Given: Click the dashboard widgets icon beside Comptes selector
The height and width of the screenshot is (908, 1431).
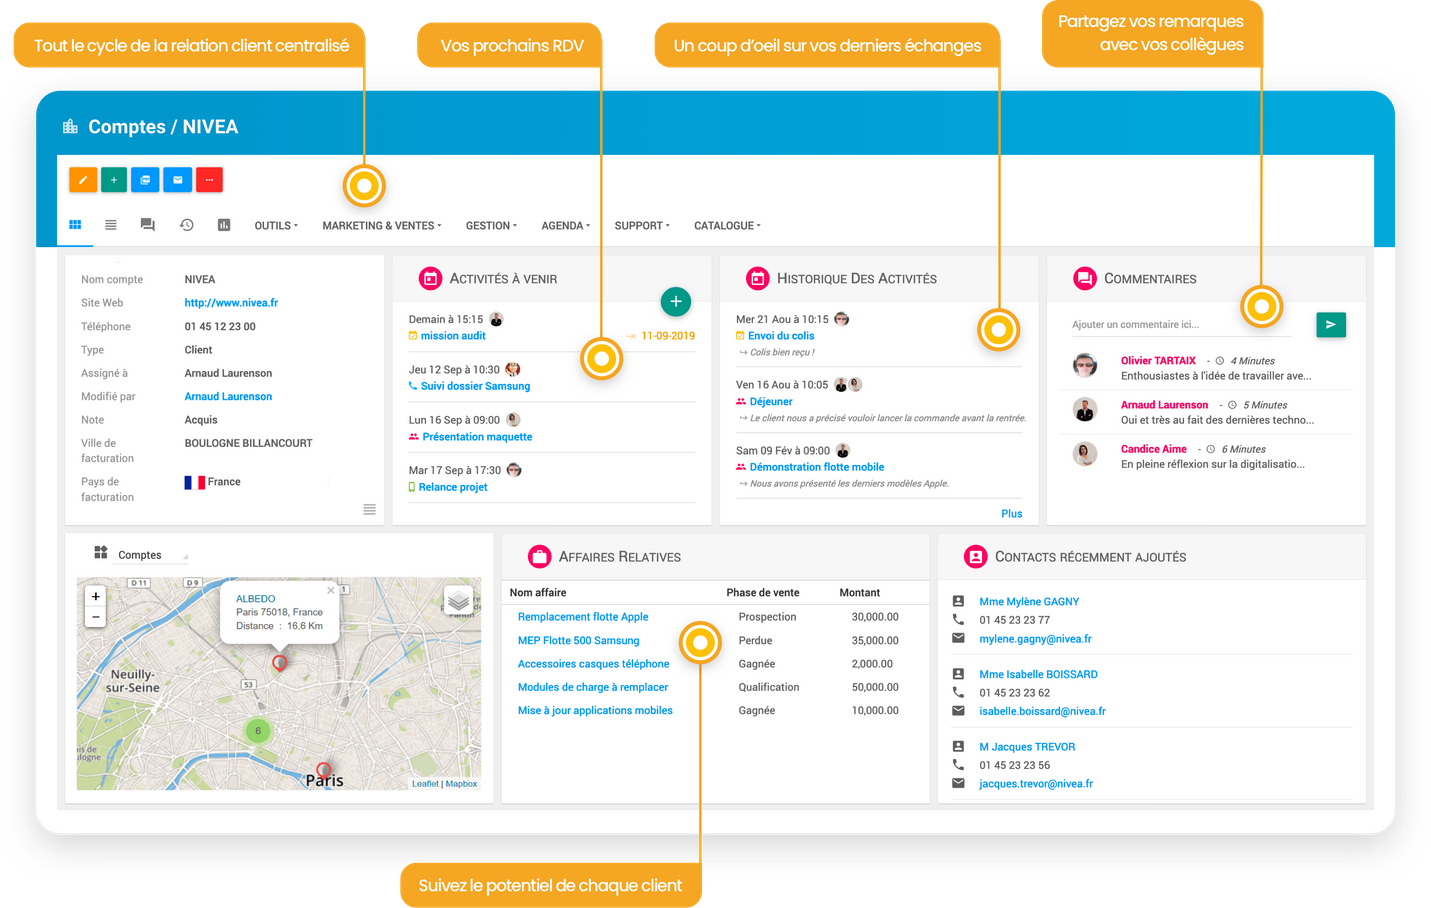Looking at the screenshot, I should click(x=101, y=552).
